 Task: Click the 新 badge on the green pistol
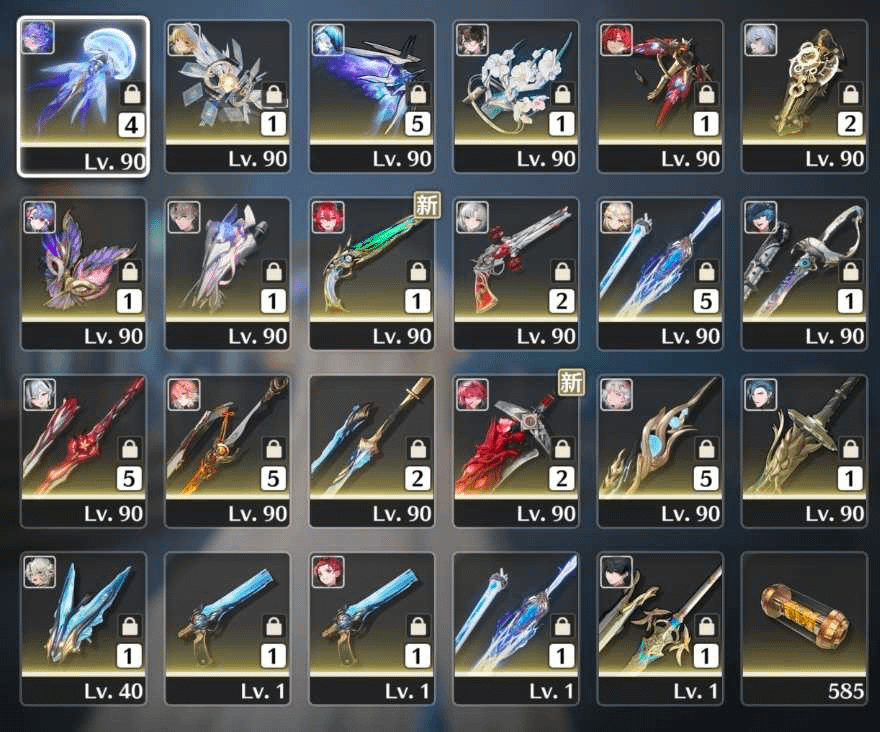(427, 205)
